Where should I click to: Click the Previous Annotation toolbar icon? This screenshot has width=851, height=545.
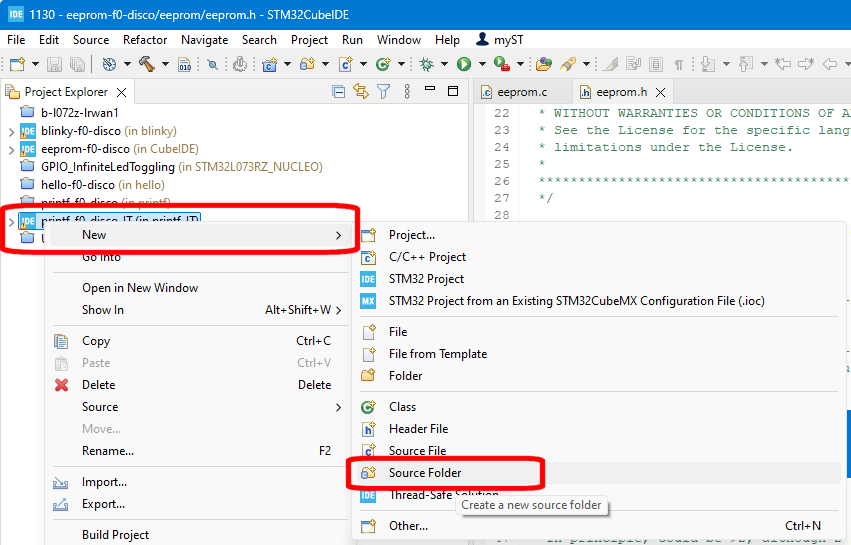[x=746, y=64]
